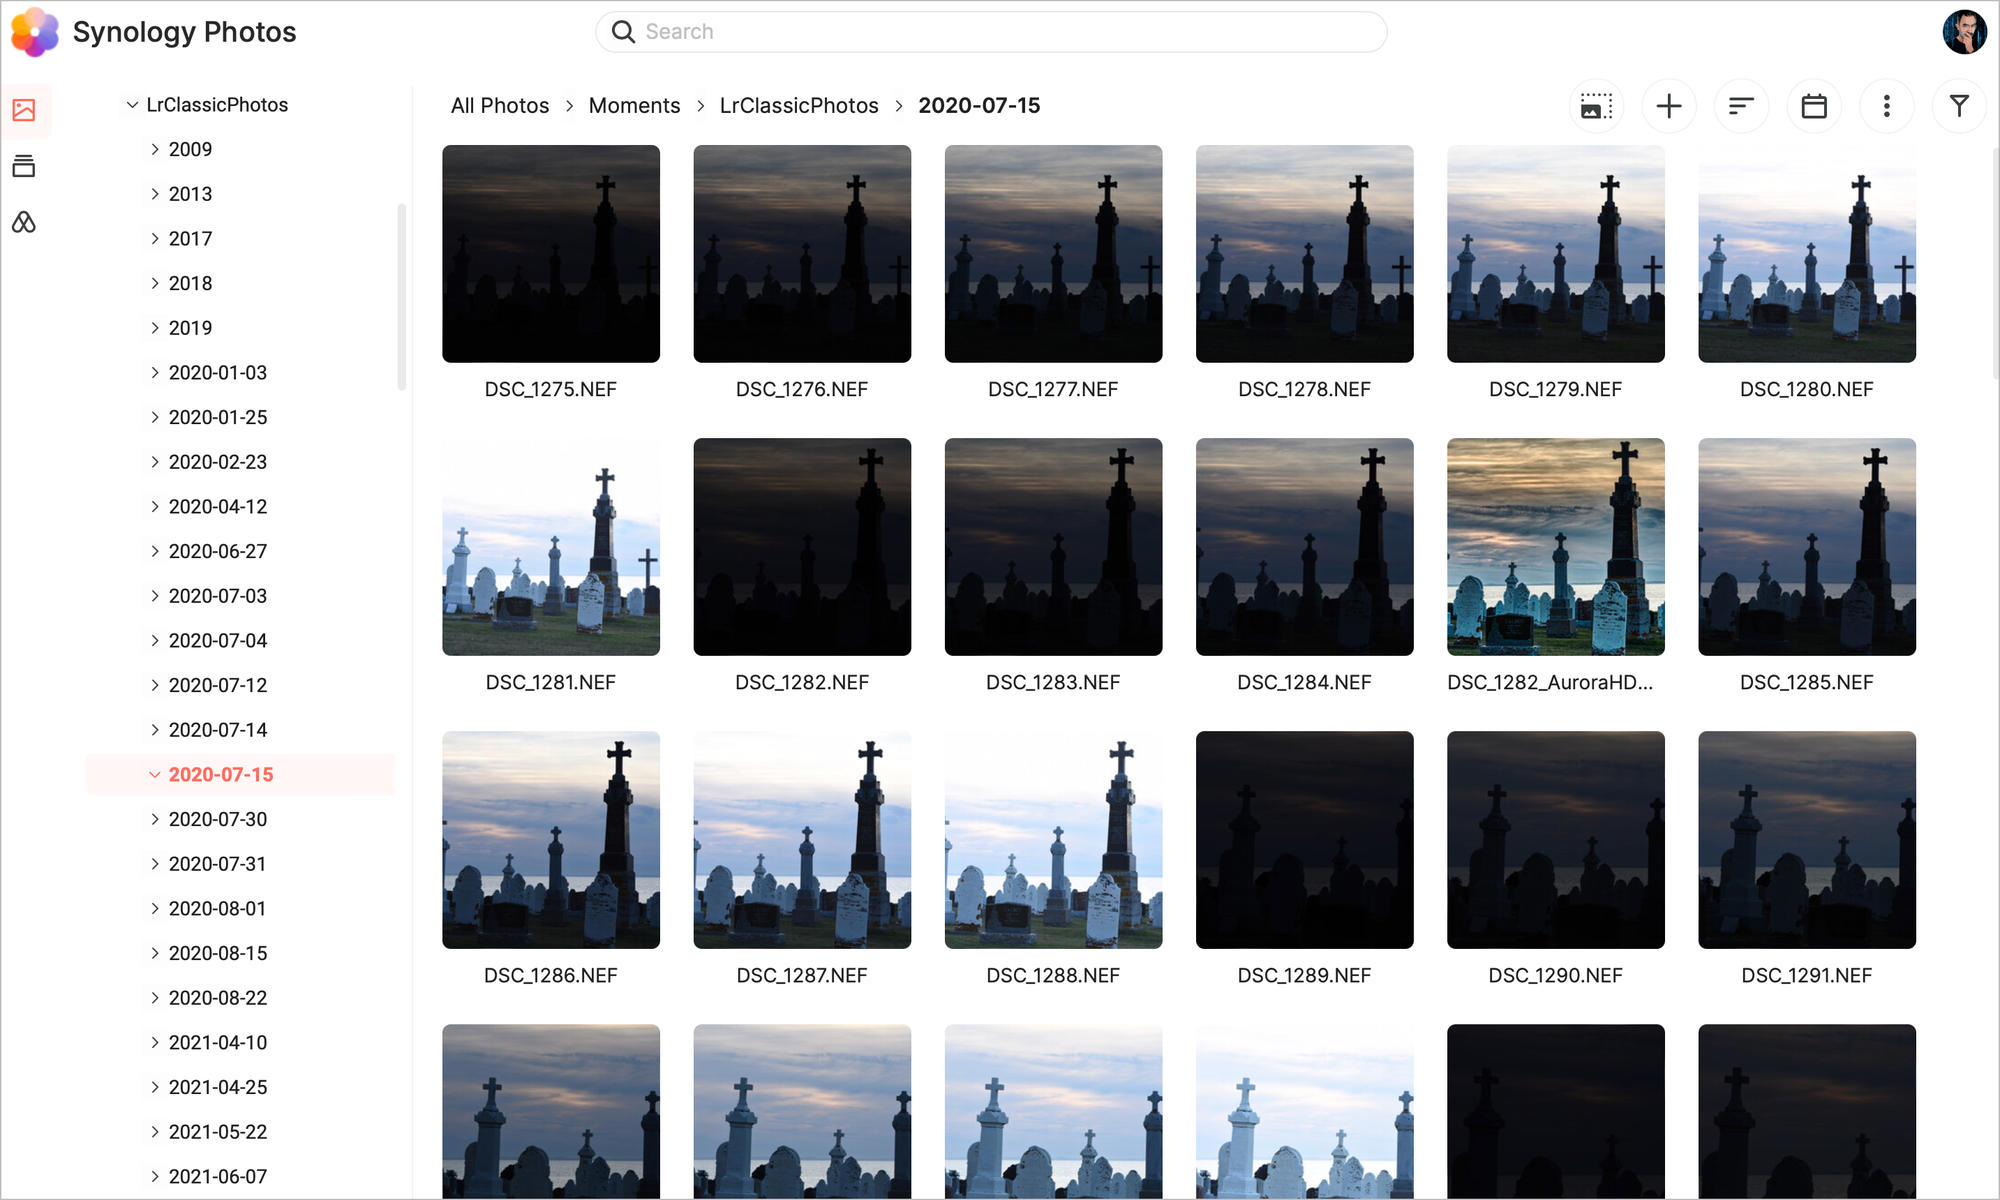This screenshot has height=1200, width=2000.
Task: Expand the 2009 folder
Action: (156, 149)
